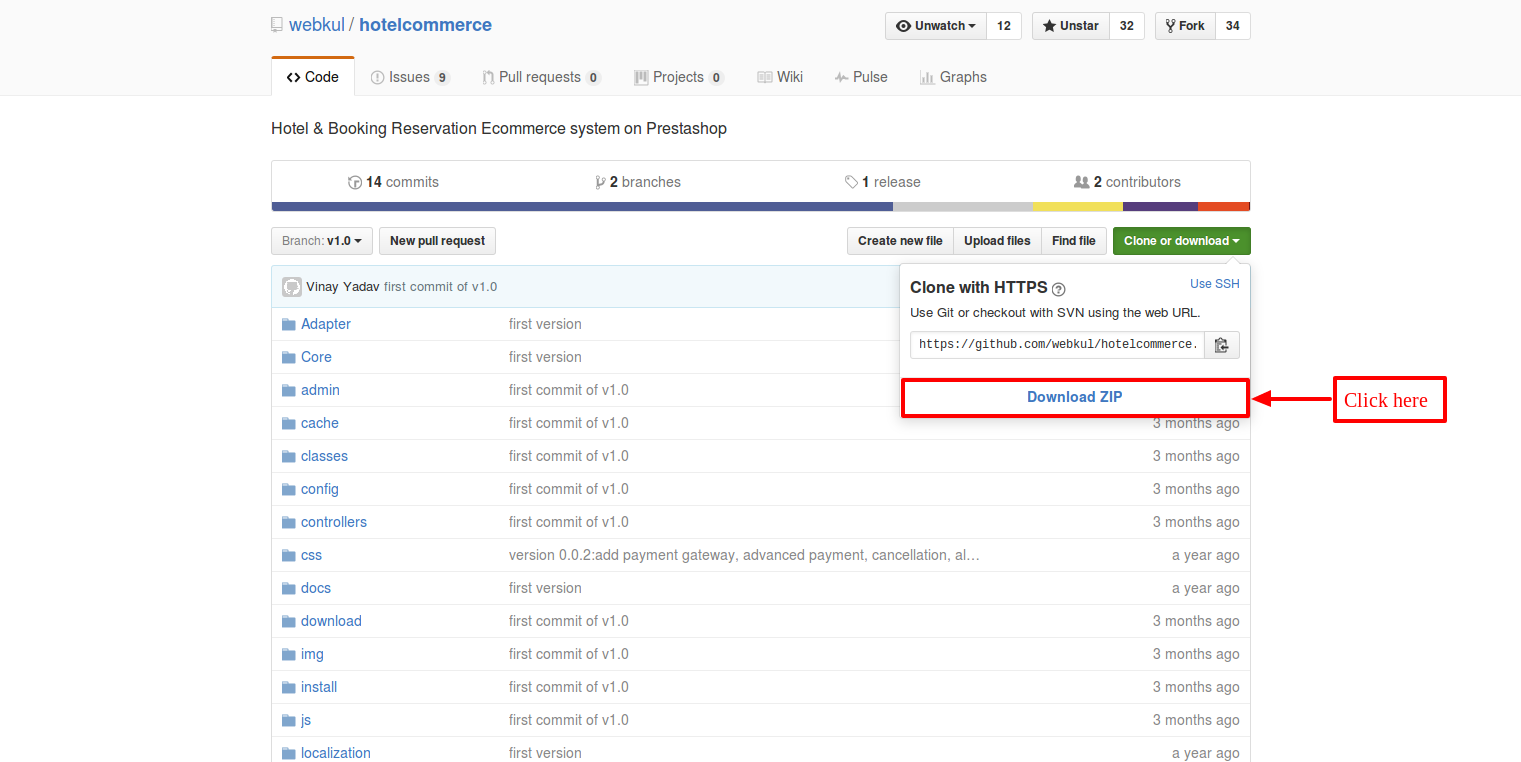Open the Branch: v1.0 selector

click(x=322, y=241)
